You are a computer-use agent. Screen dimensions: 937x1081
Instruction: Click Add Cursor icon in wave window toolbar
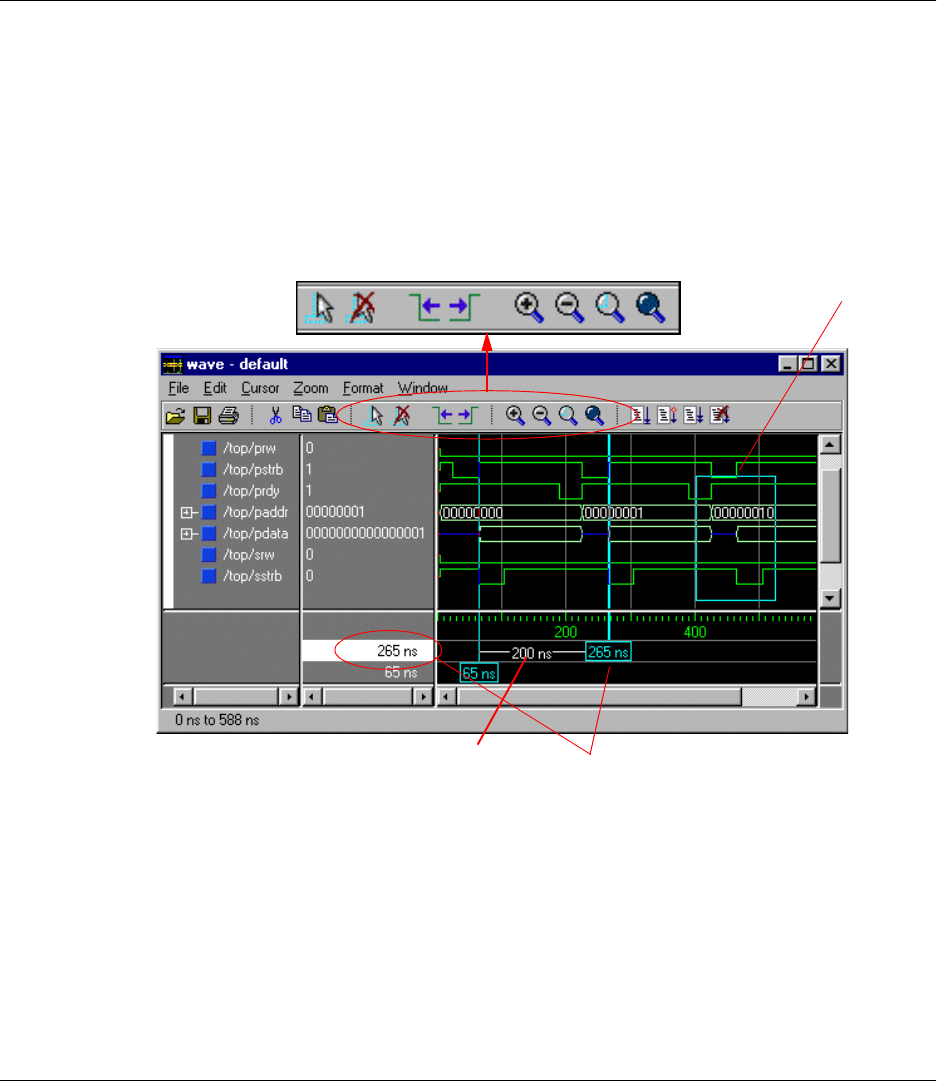point(374,415)
